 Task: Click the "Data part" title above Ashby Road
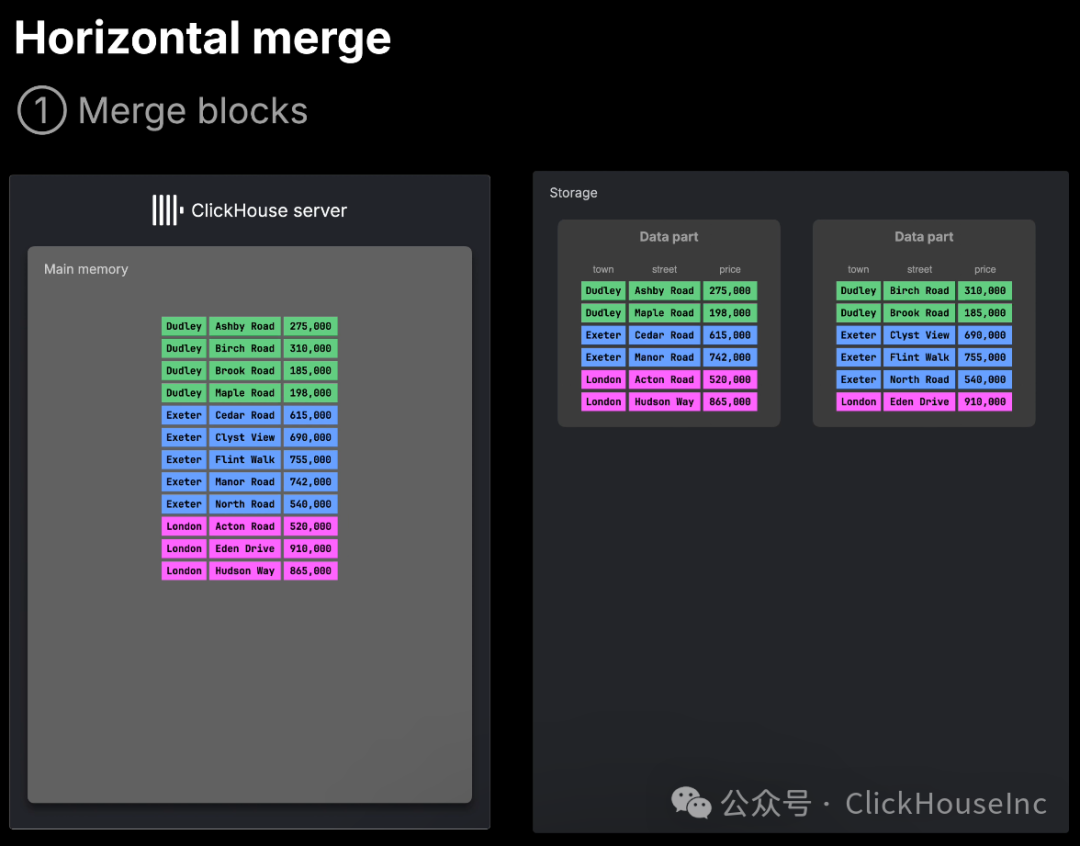[x=669, y=237]
